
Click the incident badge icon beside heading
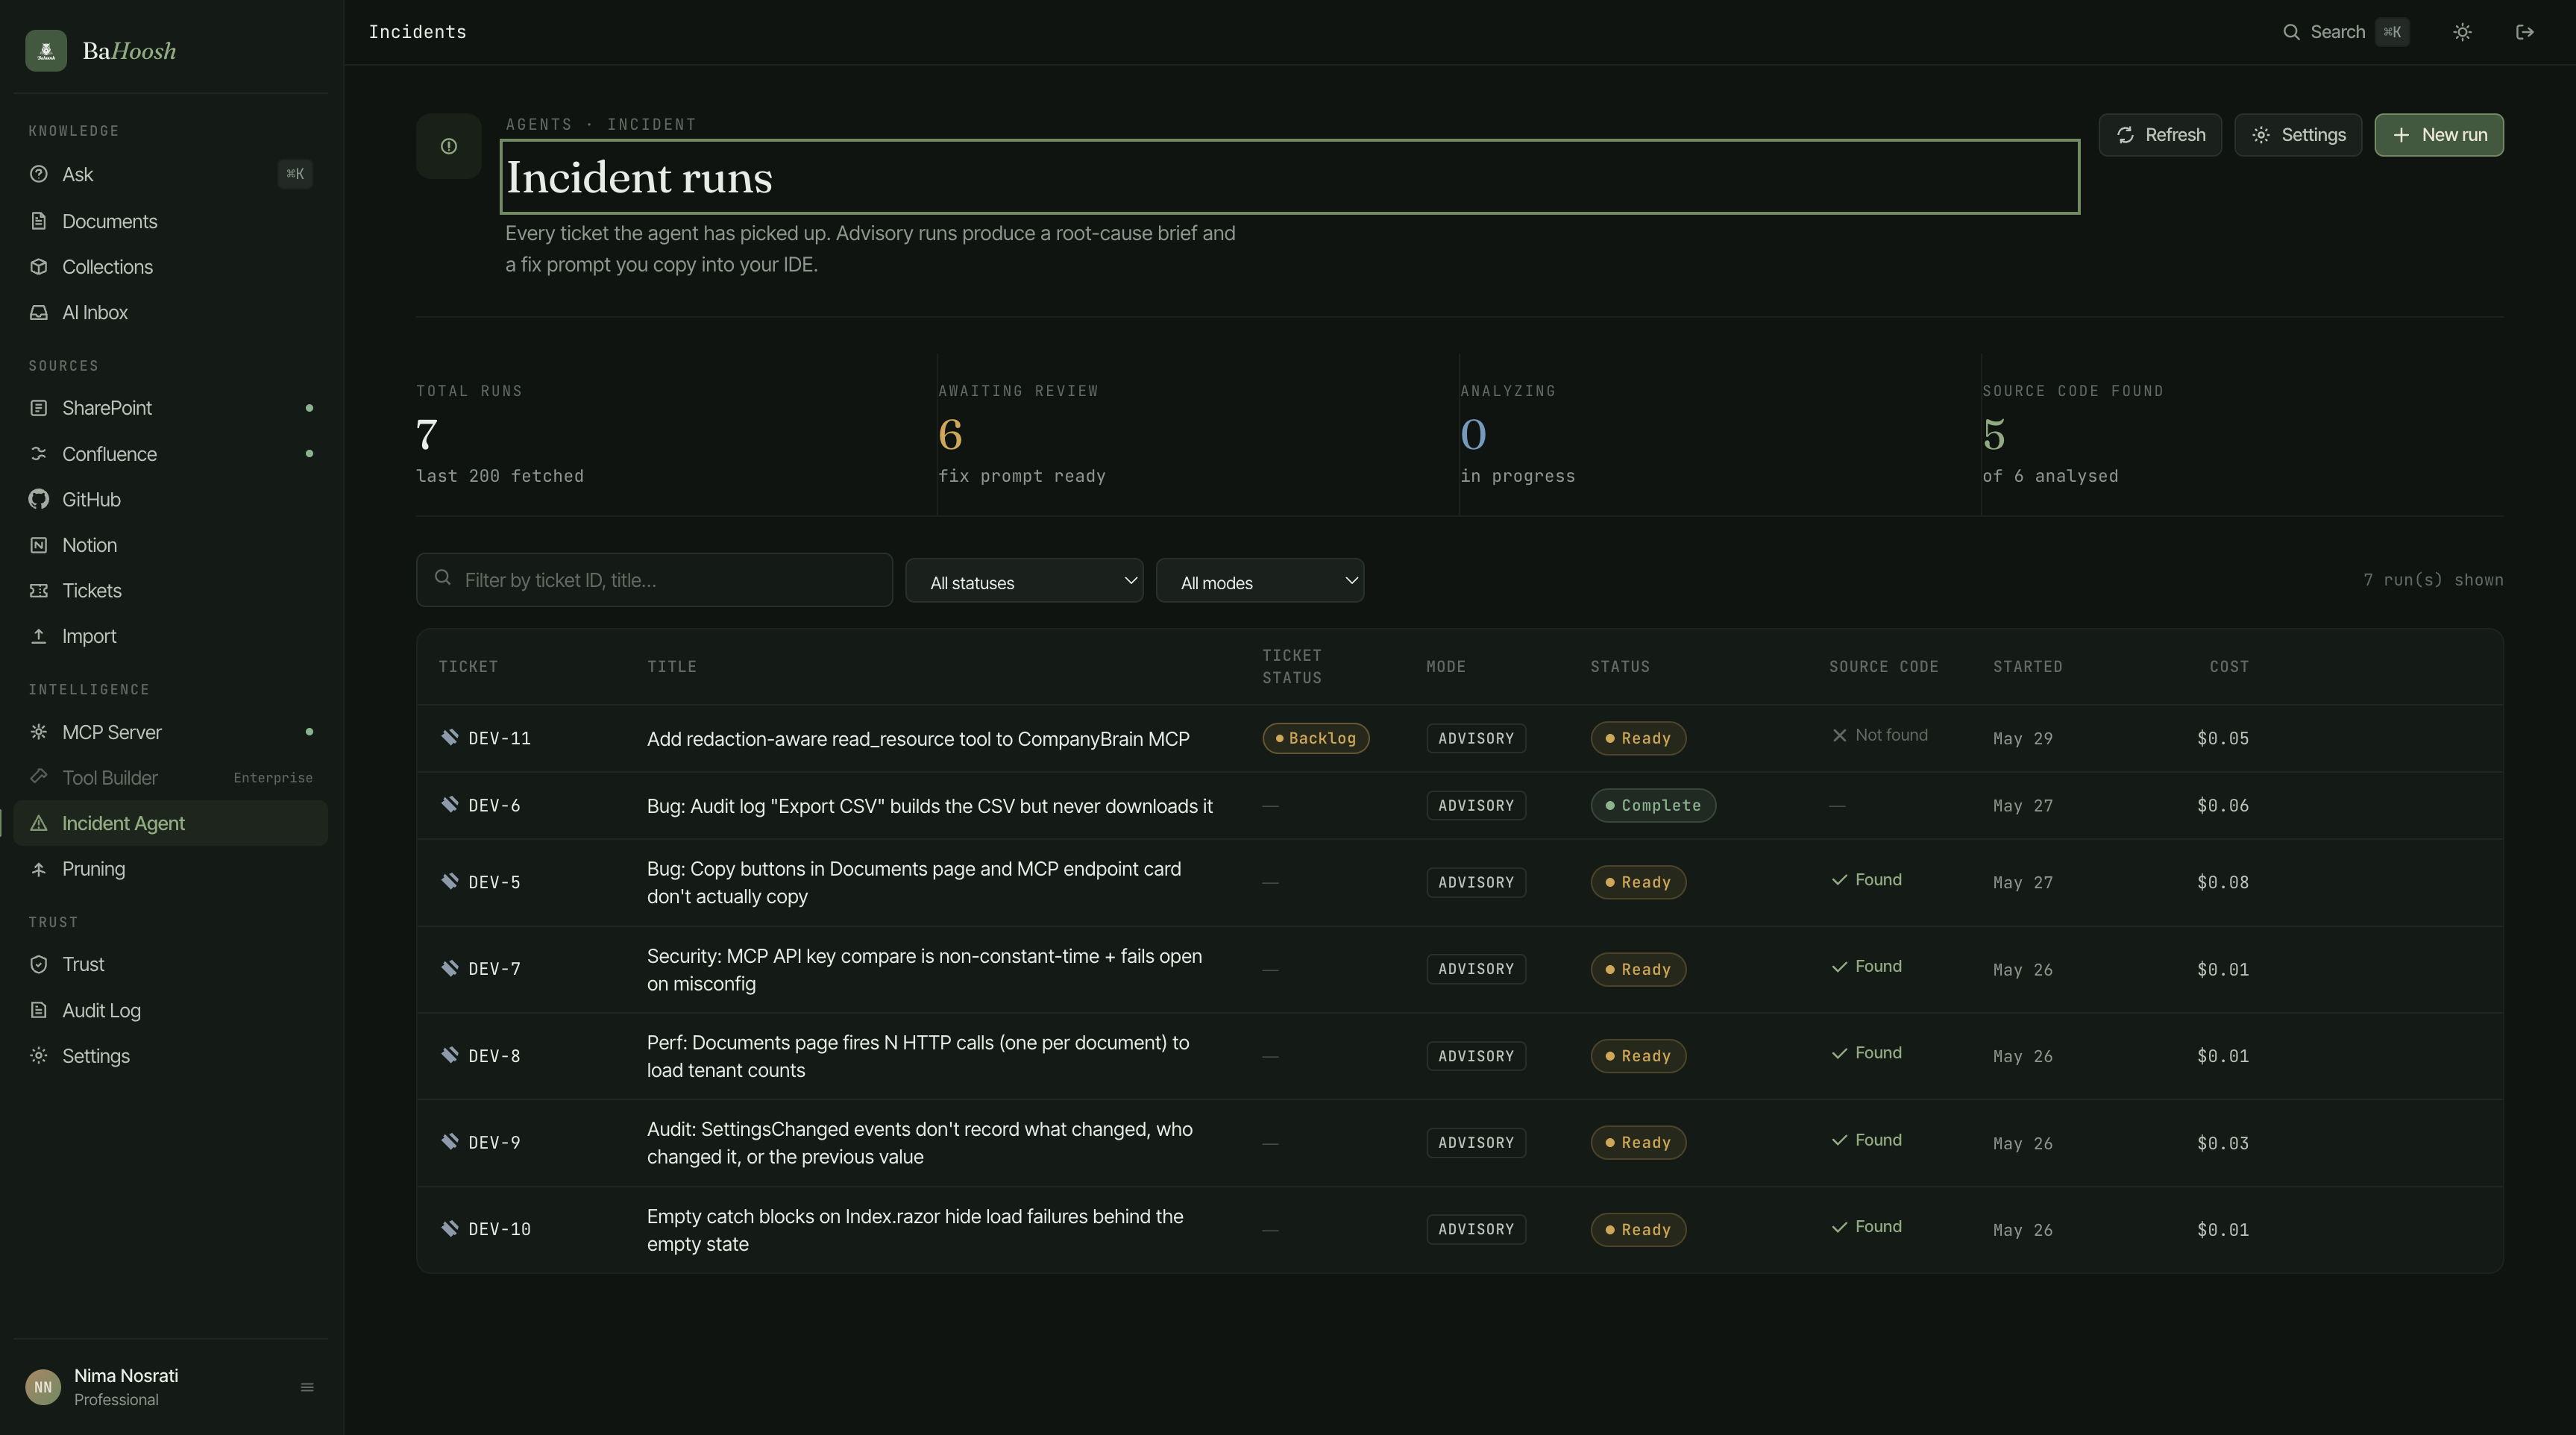click(x=449, y=146)
